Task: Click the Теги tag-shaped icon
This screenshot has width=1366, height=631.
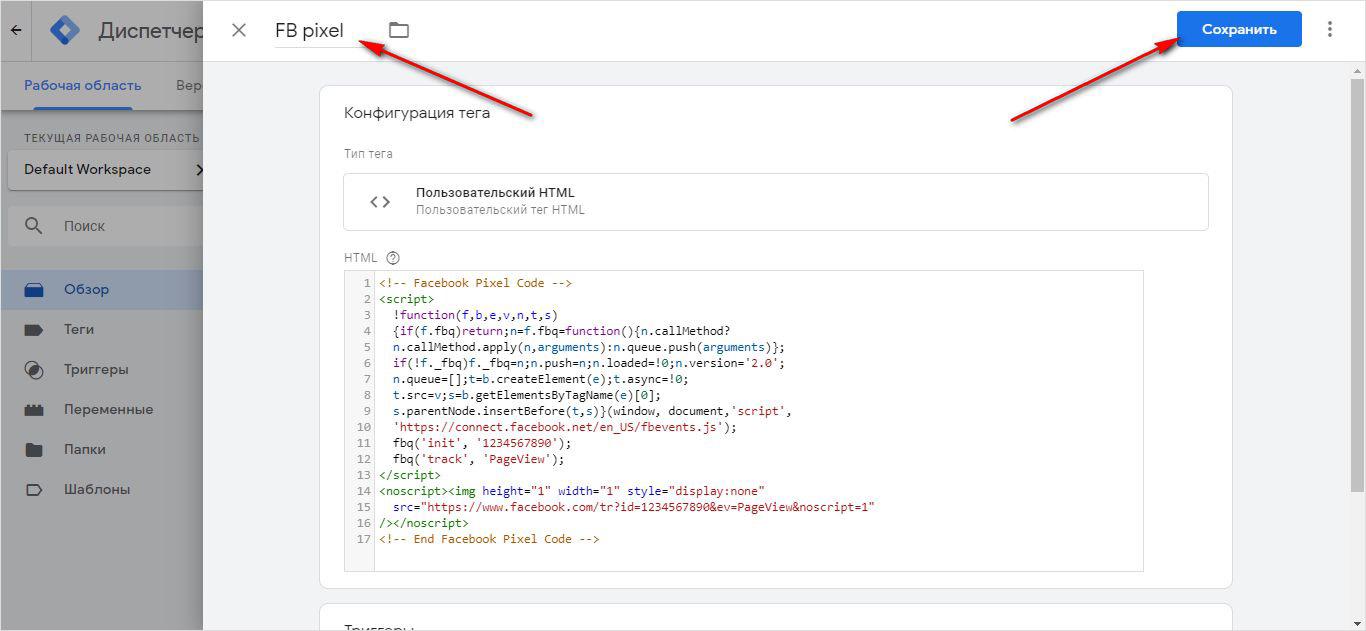Action: (34, 329)
